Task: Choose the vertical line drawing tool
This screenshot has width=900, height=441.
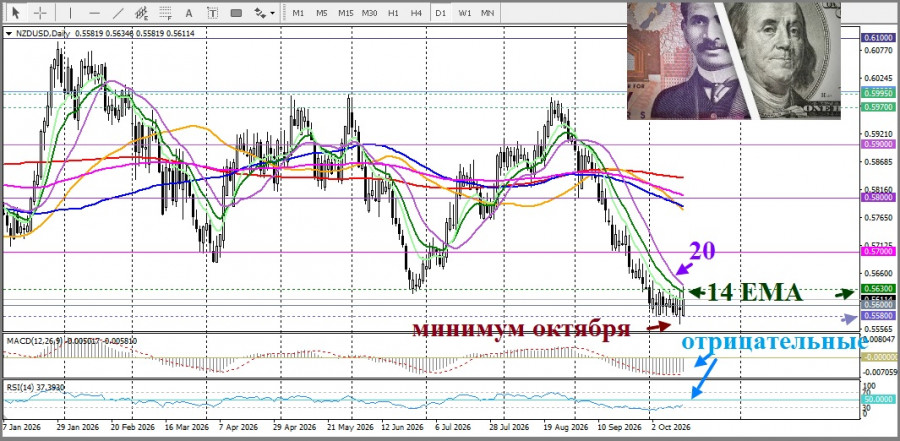Action: (71, 12)
